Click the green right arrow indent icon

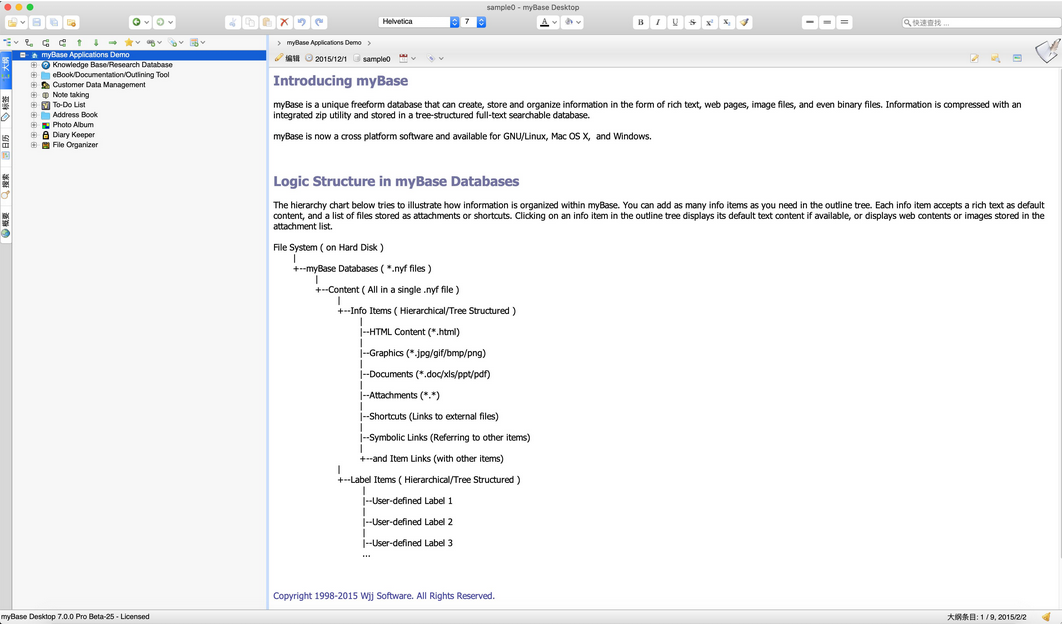pos(112,43)
